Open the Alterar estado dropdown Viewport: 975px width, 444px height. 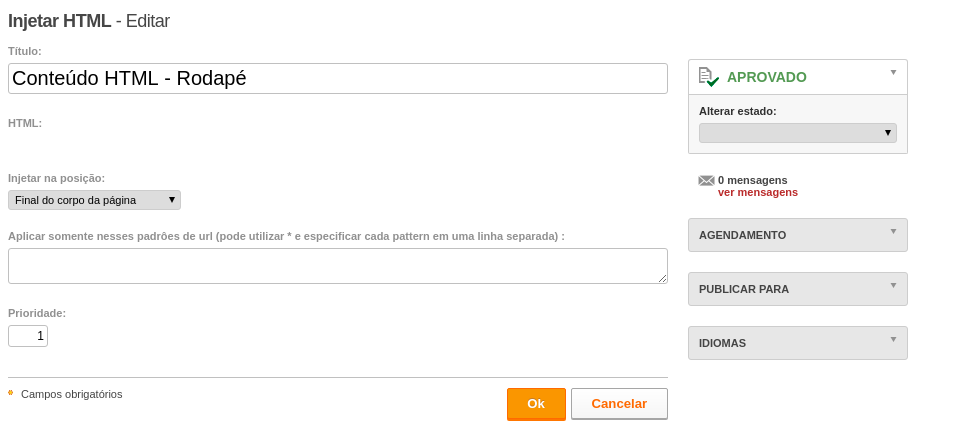(798, 133)
